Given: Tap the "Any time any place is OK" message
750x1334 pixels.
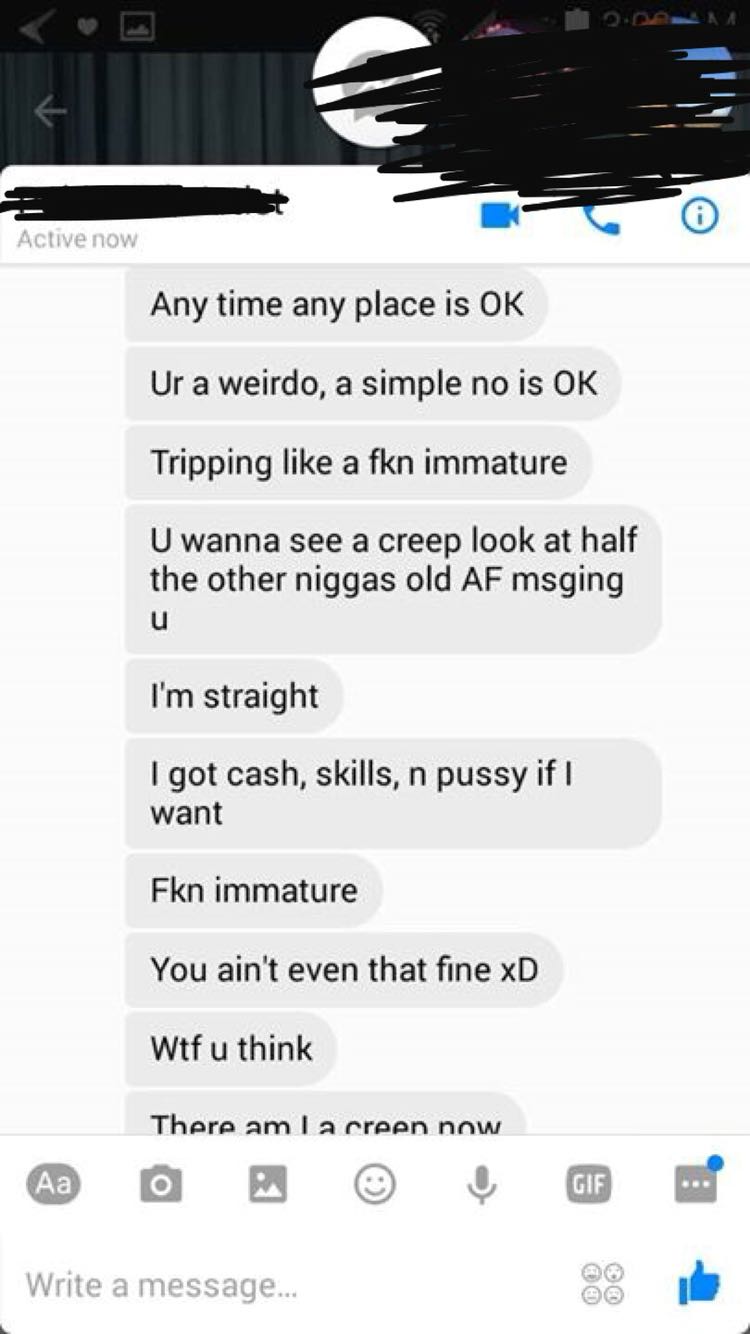Looking at the screenshot, I should 337,304.
